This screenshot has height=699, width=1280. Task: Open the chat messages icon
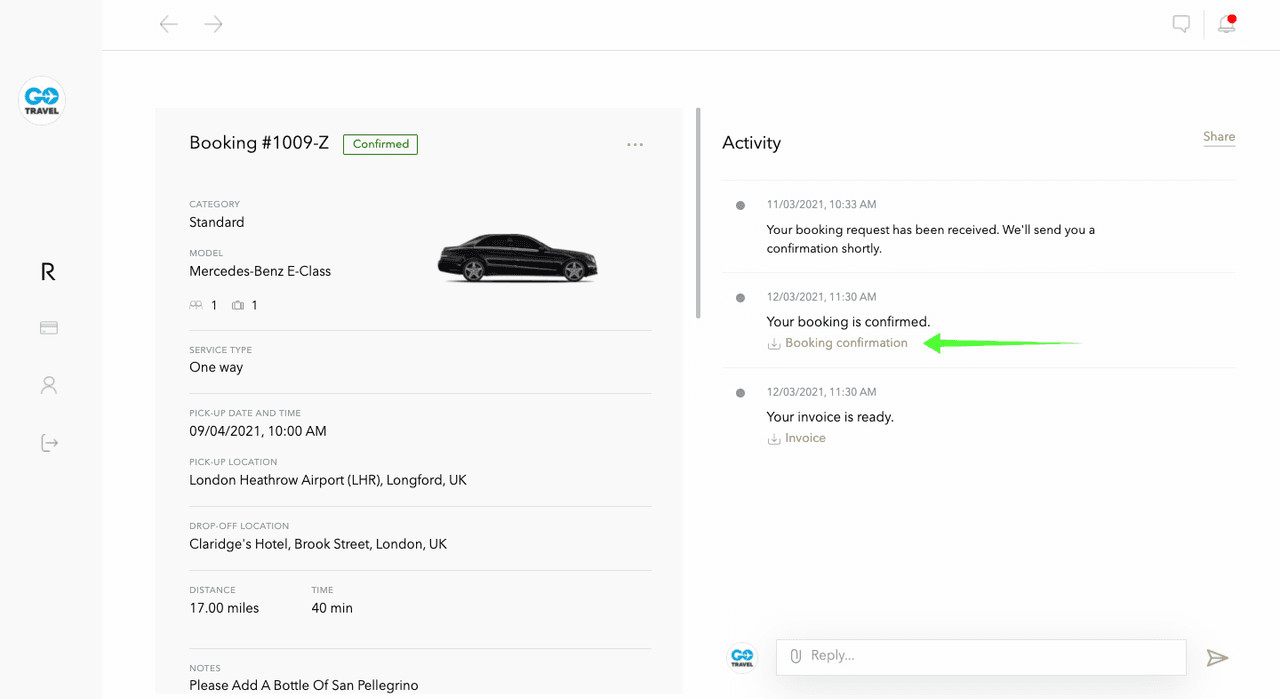tap(1181, 24)
